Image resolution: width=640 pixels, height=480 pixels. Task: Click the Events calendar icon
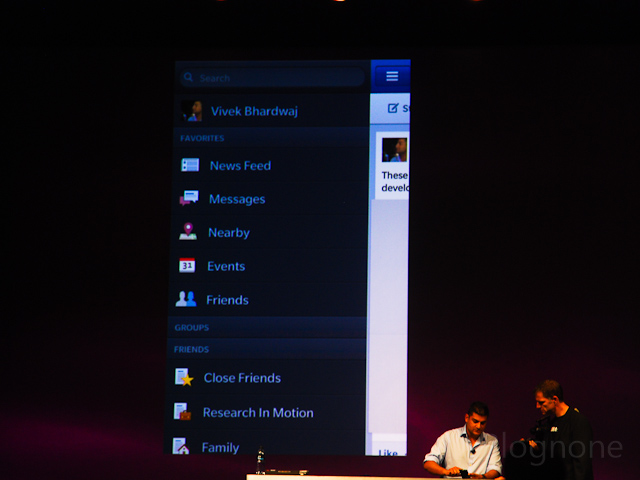[x=187, y=265]
